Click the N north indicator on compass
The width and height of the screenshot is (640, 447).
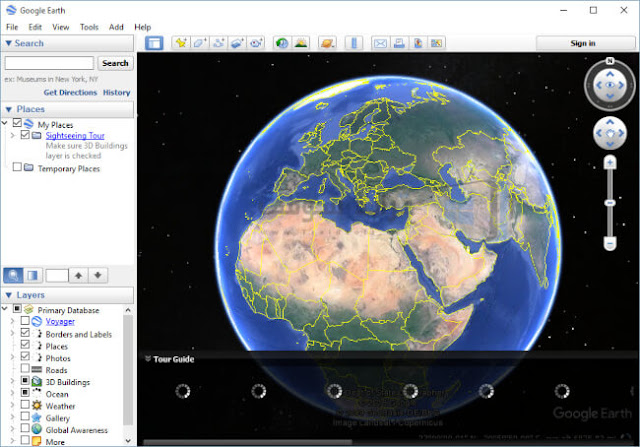pyautogui.click(x=609, y=61)
